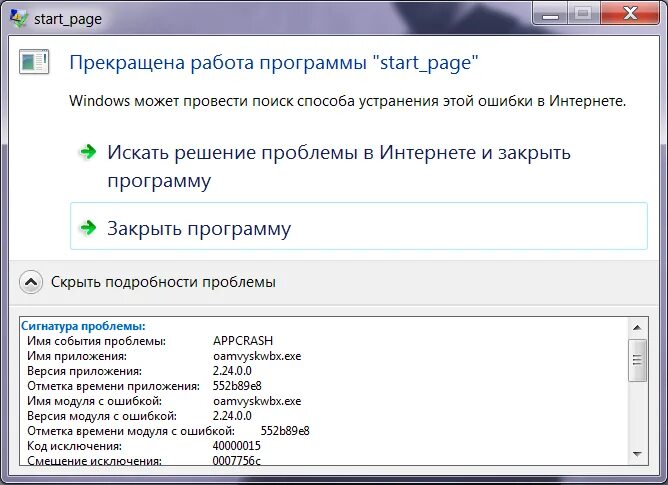Minimize the start_page dialog window
The height and width of the screenshot is (485, 668).
550,14
